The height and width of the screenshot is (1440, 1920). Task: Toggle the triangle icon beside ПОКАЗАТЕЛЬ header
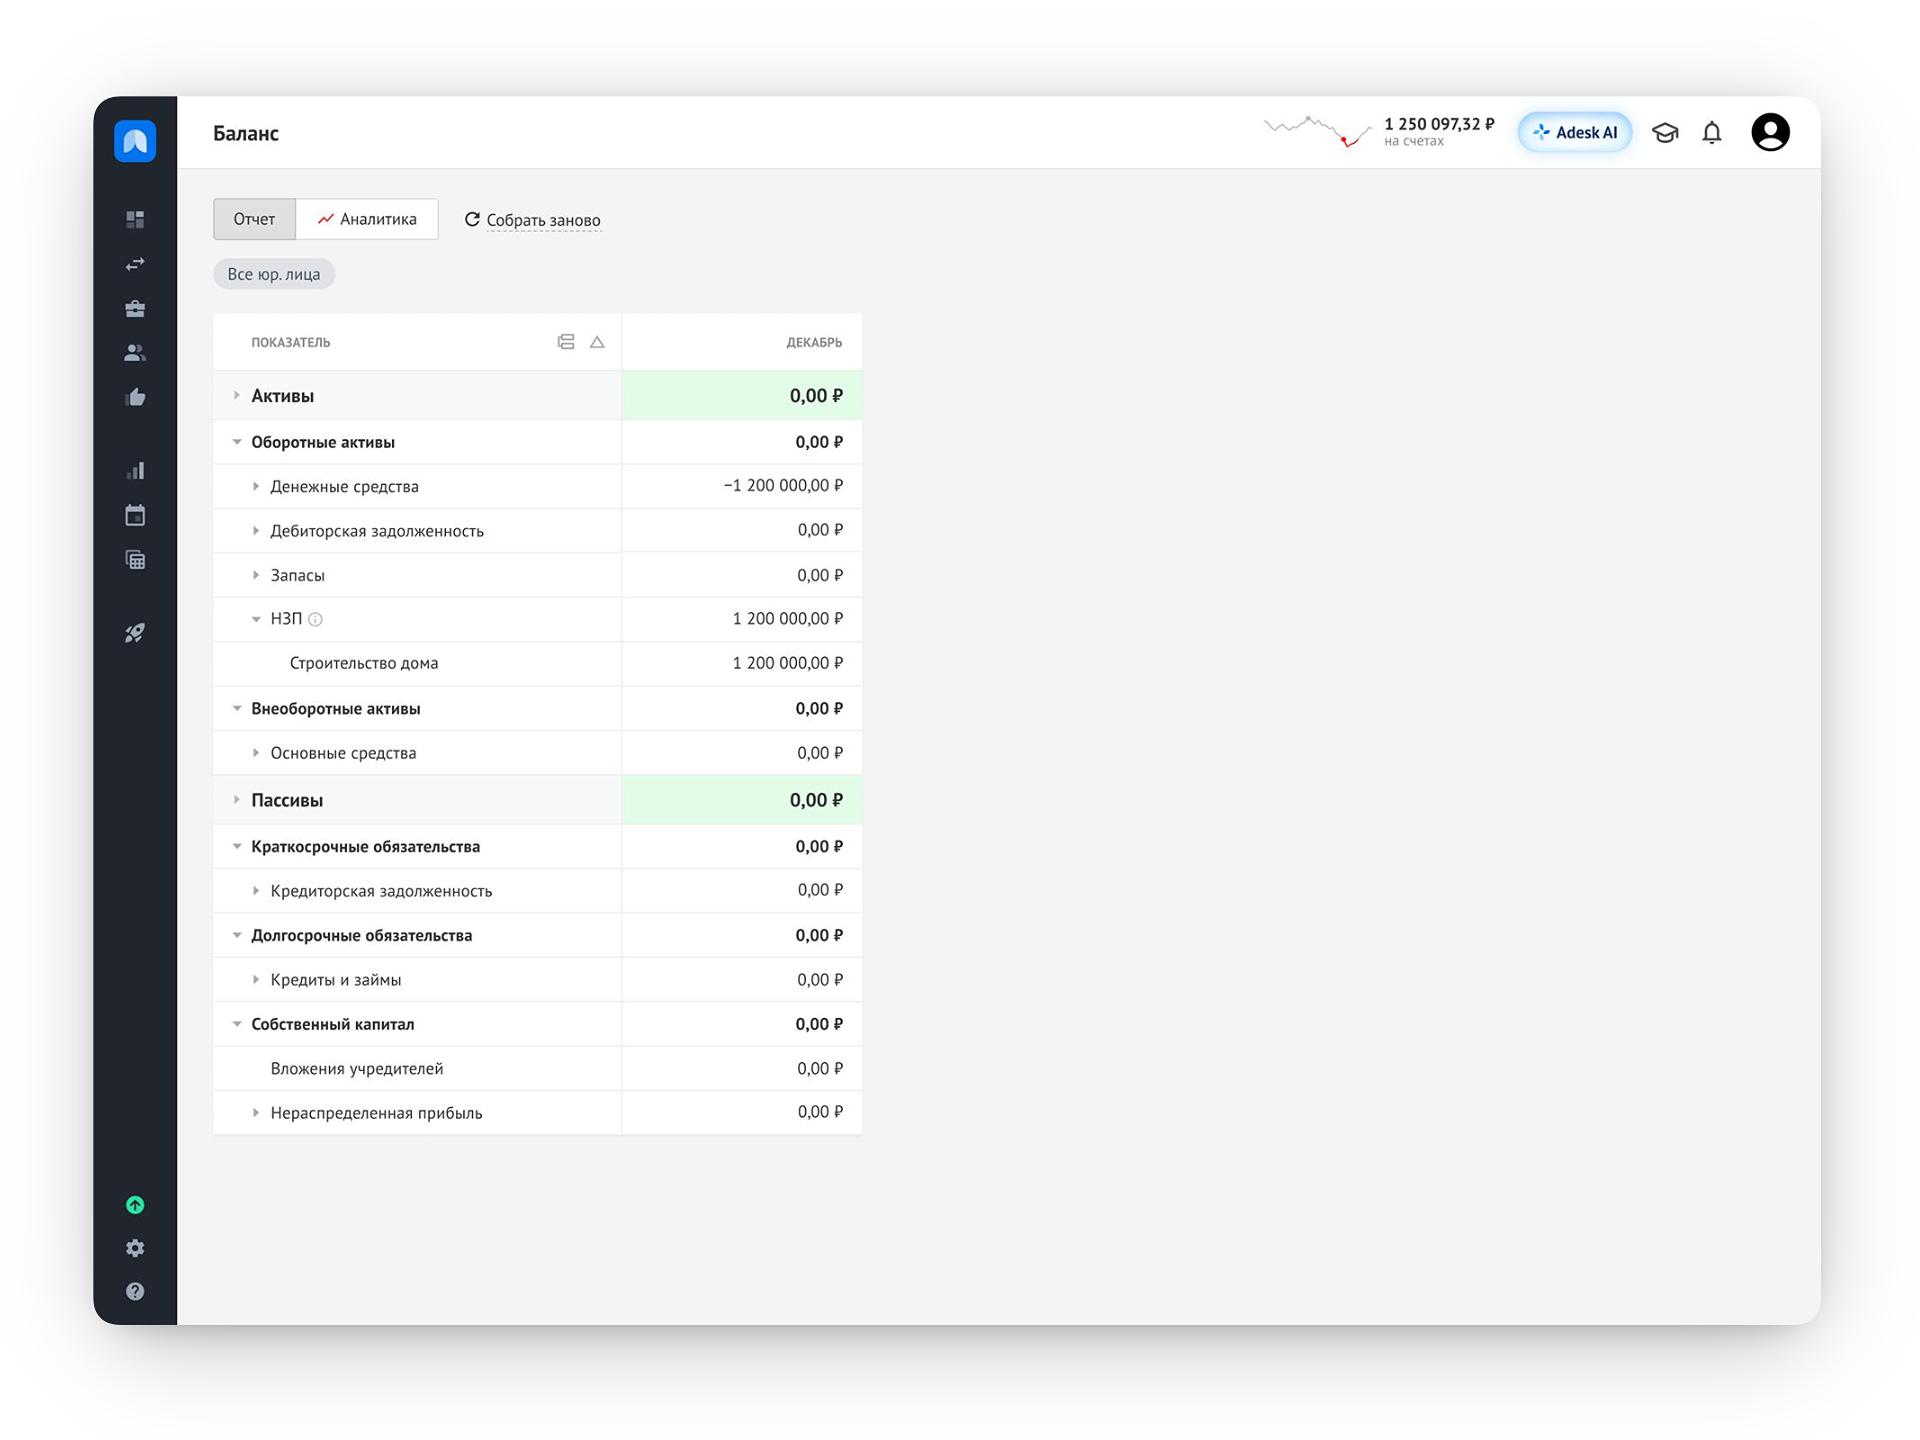coord(597,342)
